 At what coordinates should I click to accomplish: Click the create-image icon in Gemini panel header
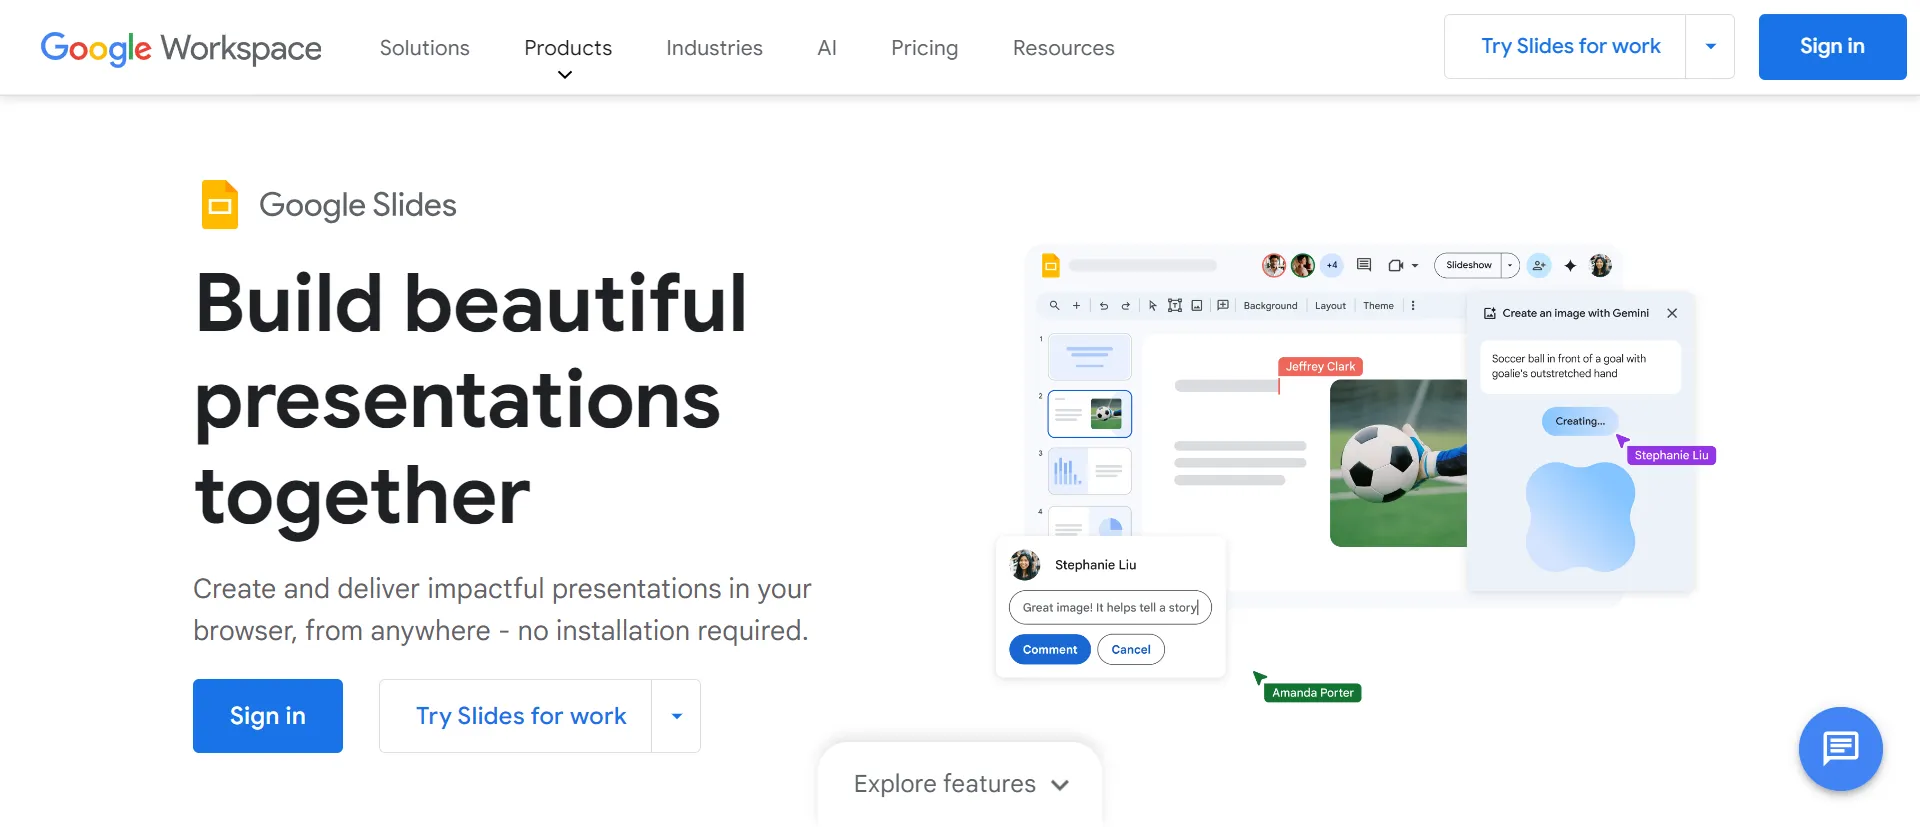(x=1490, y=313)
